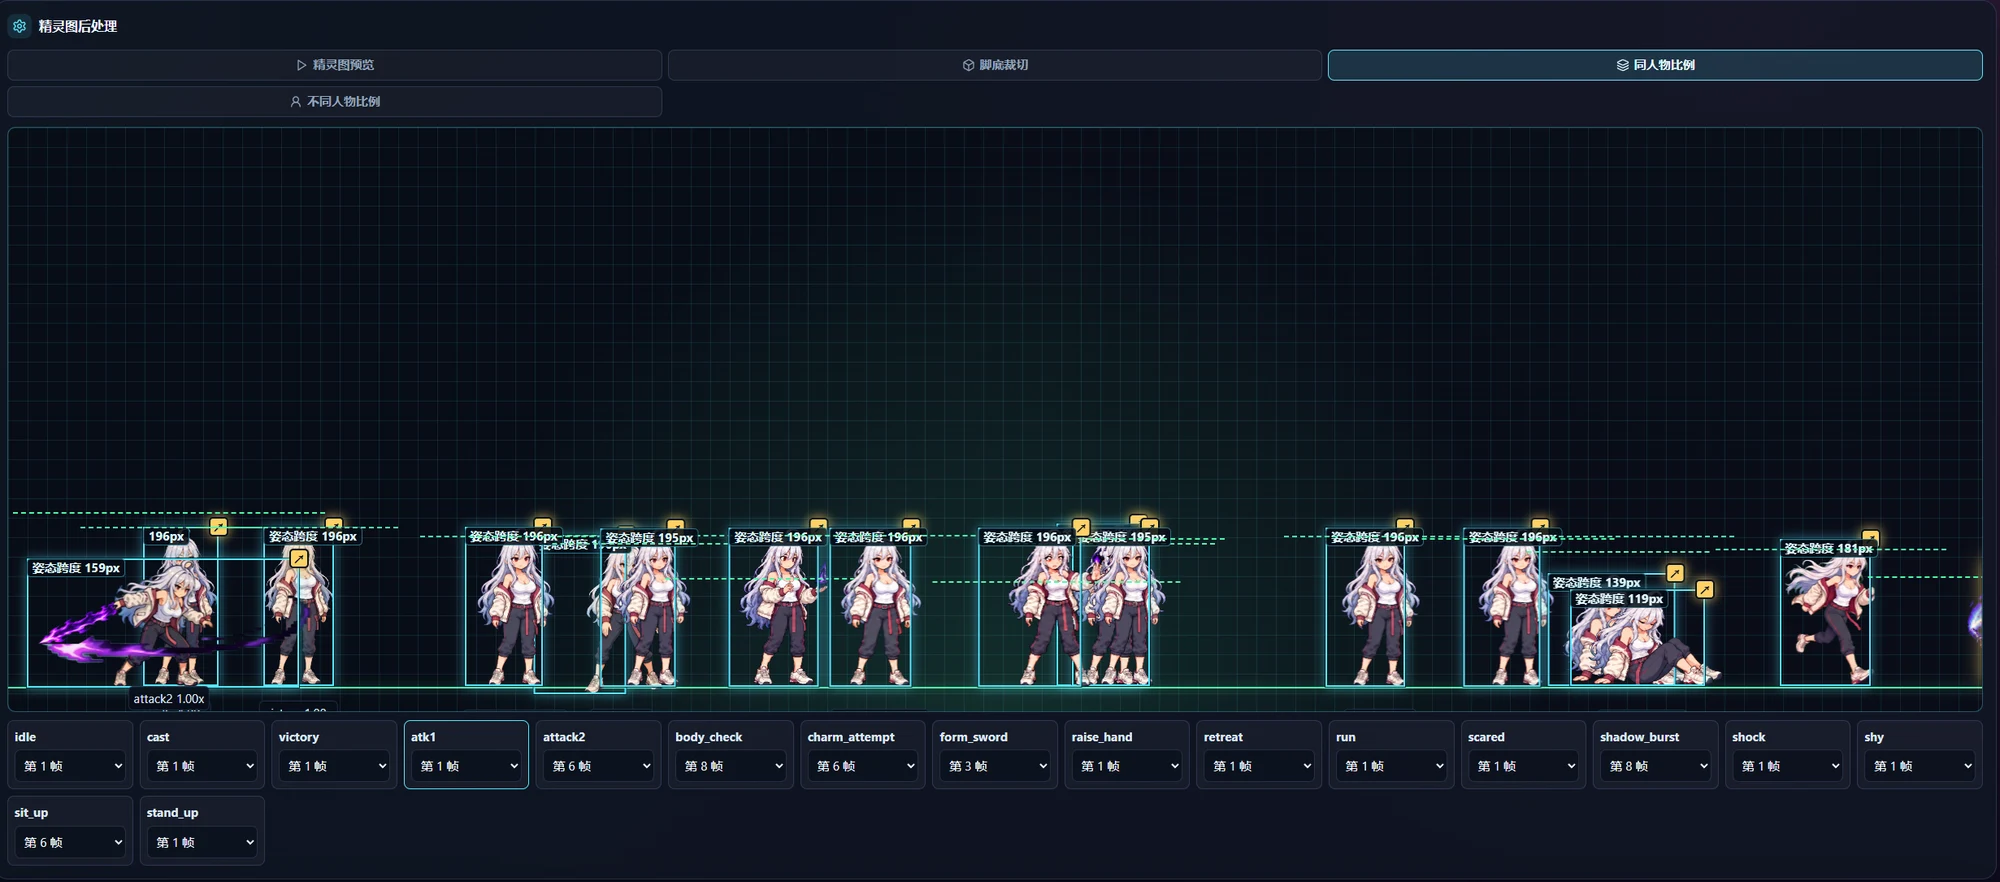This screenshot has height=882, width=2000.
Task: Open the idle frame dropdown
Action: tap(71, 766)
